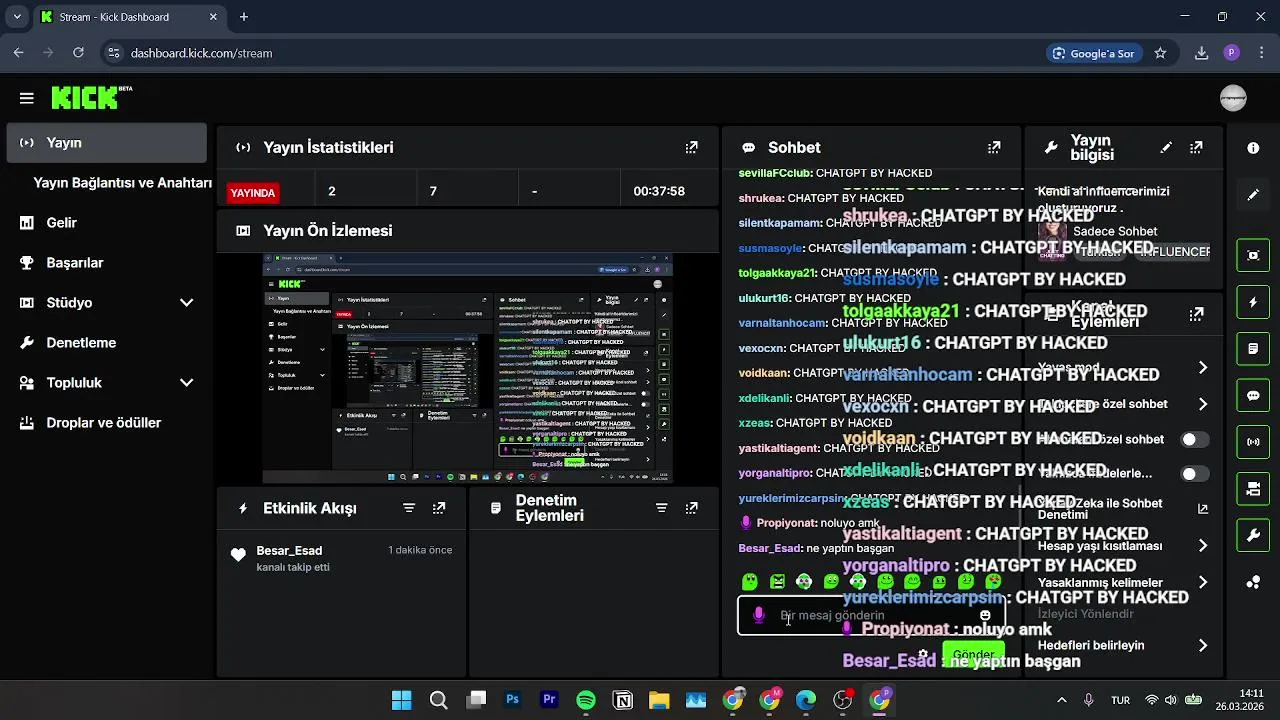The width and height of the screenshot is (1280, 720).
Task: Toggle the özel sohbet switch
Action: 1194,439
